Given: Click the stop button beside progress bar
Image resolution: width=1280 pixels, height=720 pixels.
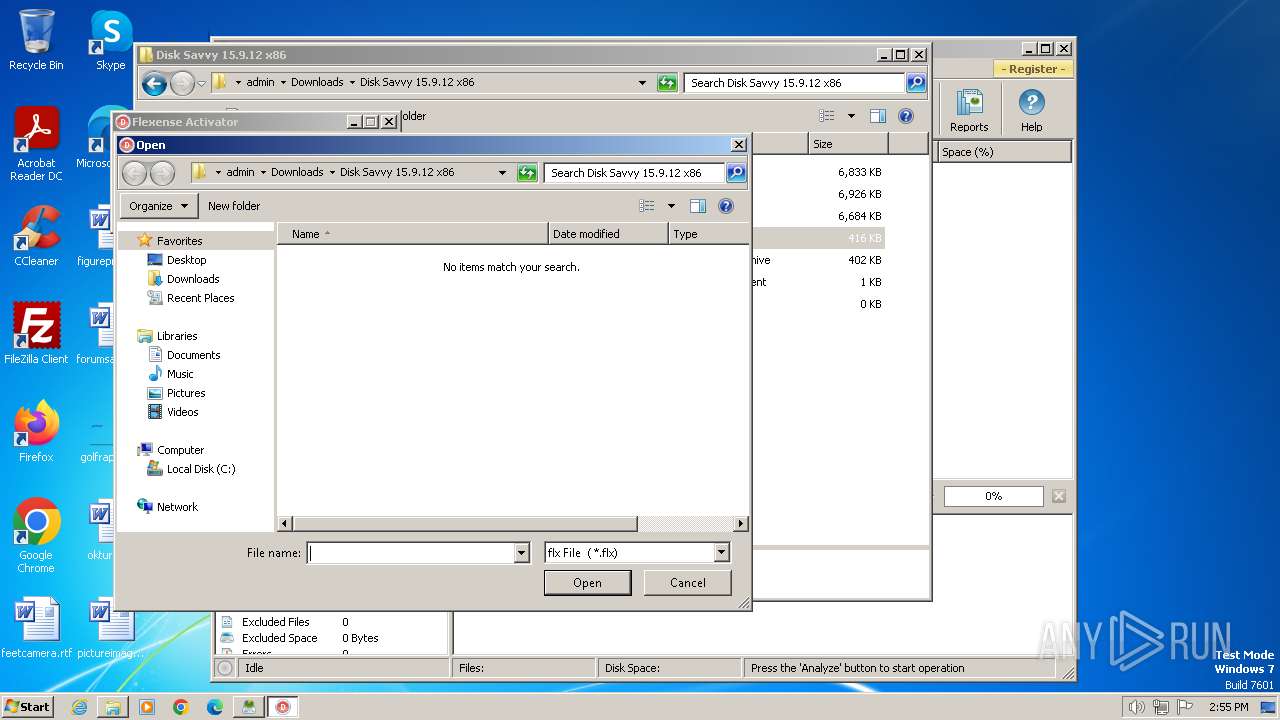Looking at the screenshot, I should [1059, 496].
